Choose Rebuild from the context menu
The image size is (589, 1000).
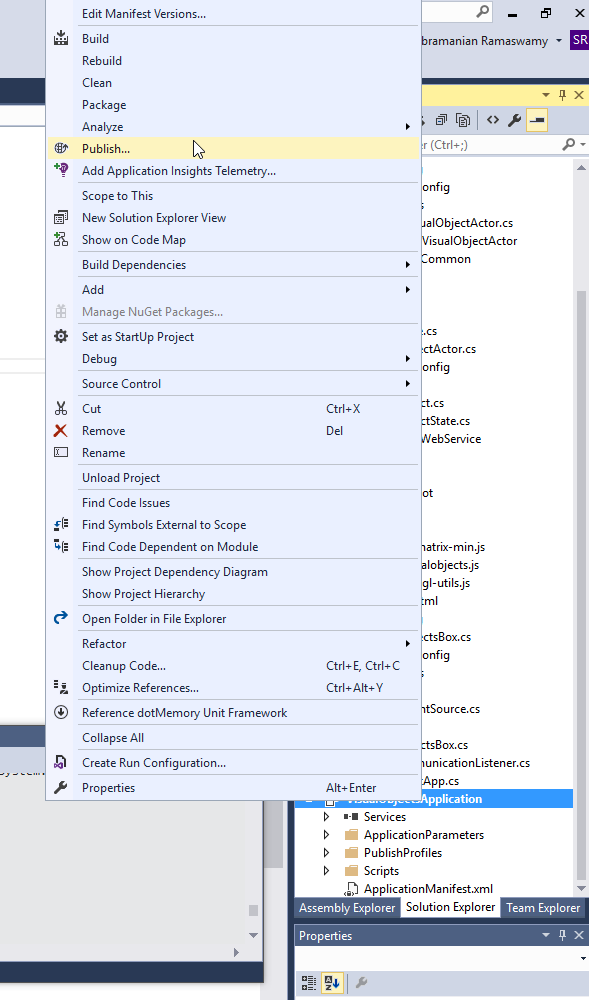tap(100, 60)
